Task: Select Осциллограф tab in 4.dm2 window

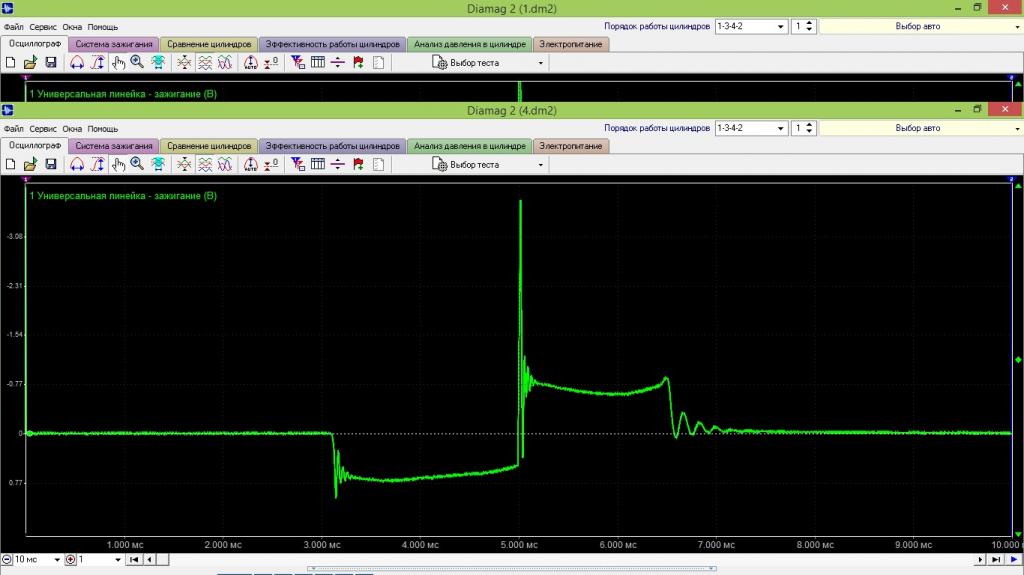Action: point(35,145)
